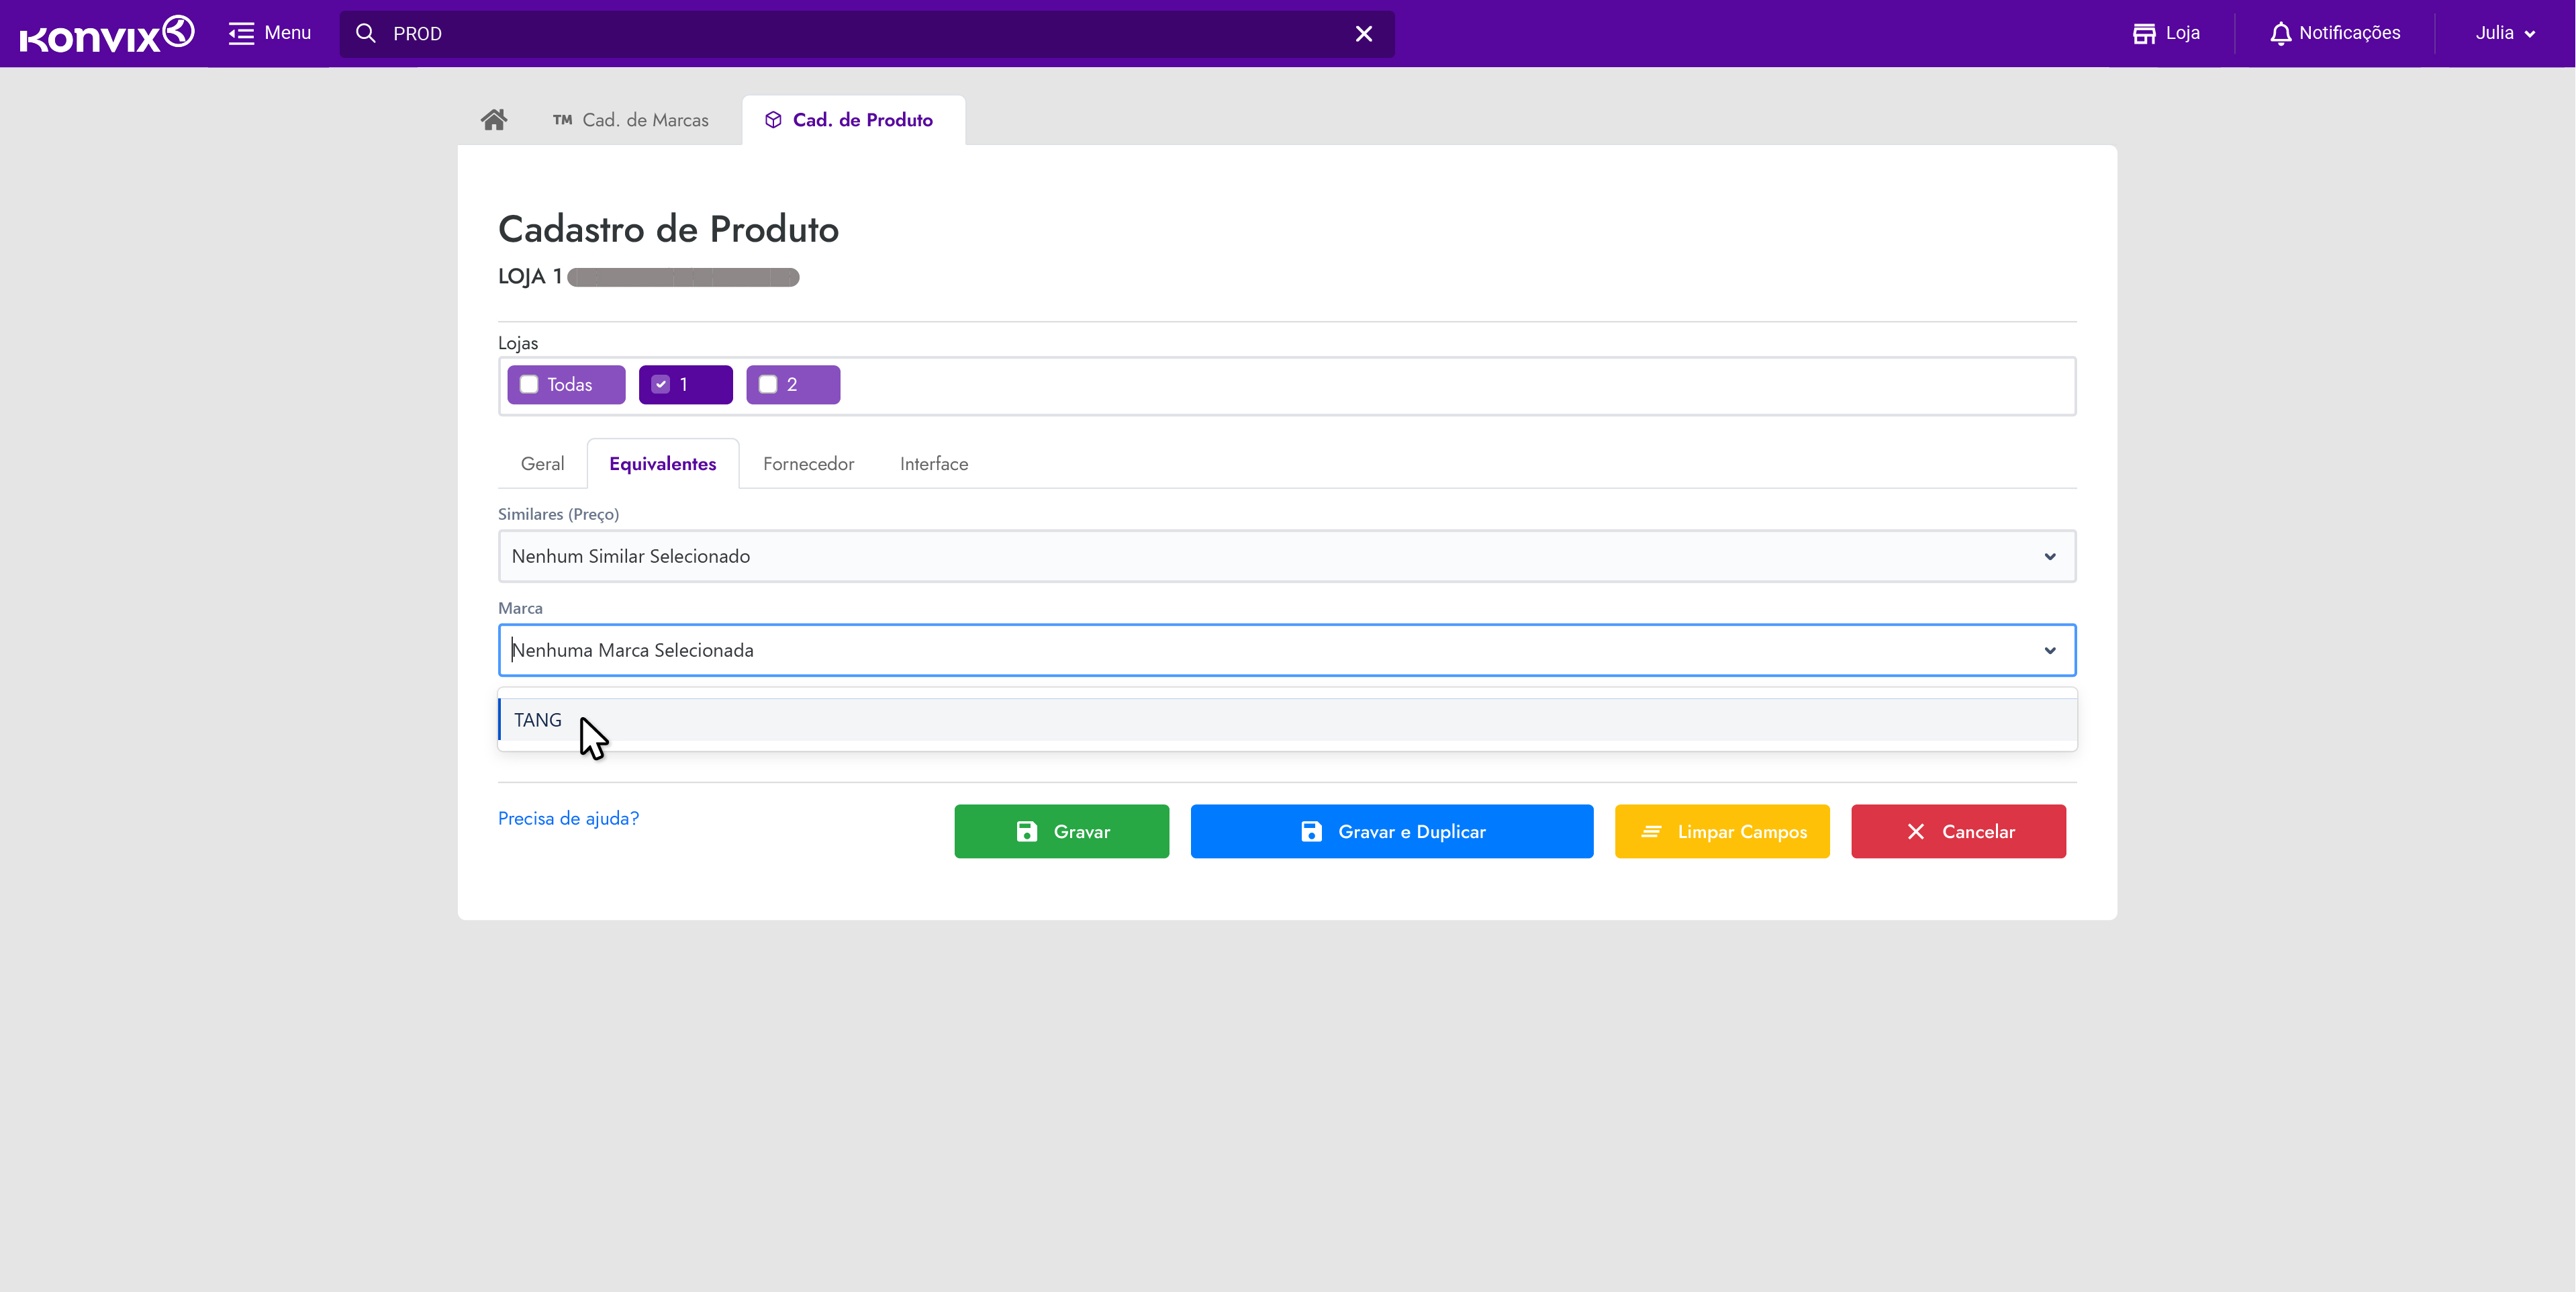Clear the search with X icon
The width and height of the screenshot is (2576, 1292).
pos(1363,34)
